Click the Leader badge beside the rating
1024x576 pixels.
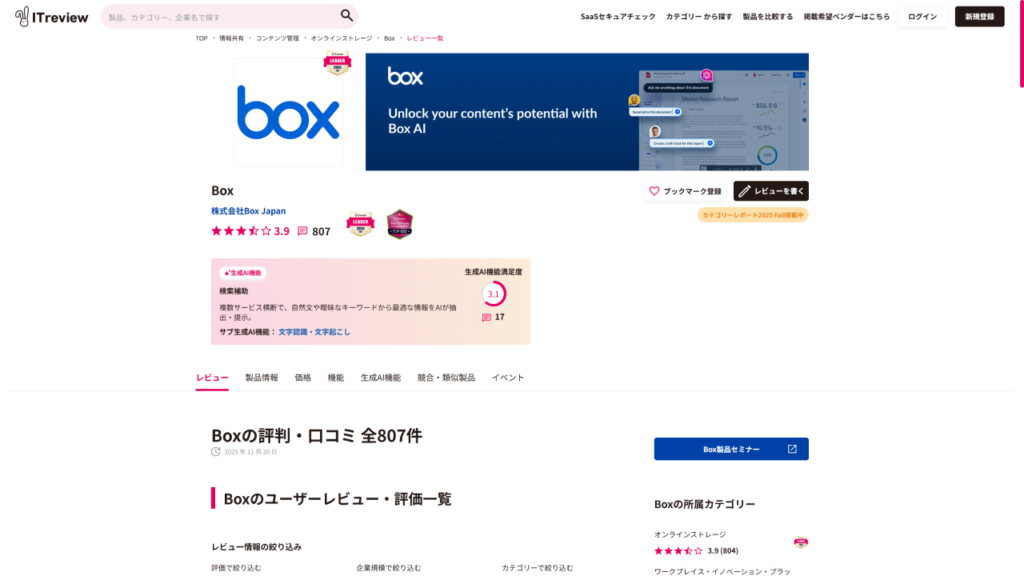pos(359,225)
